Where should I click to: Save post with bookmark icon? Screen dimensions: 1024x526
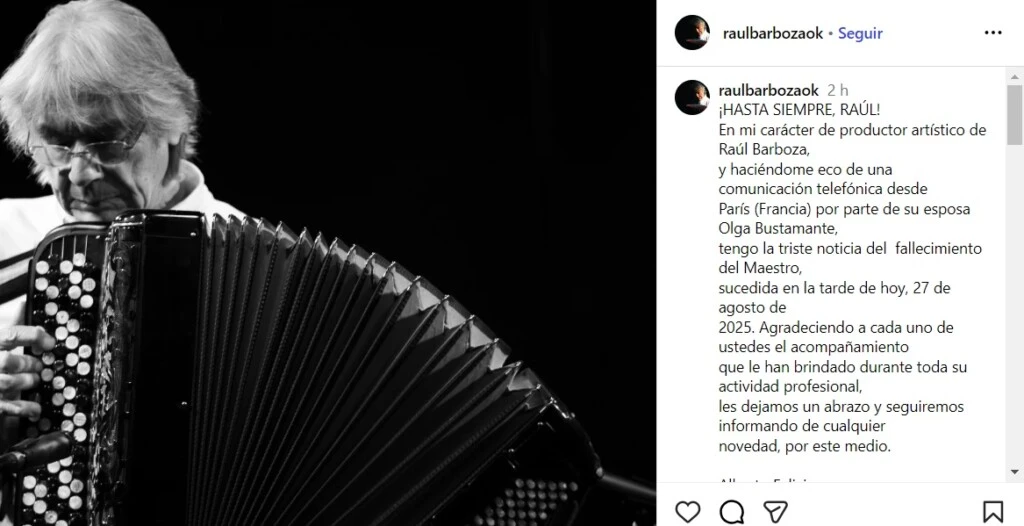[x=993, y=512]
